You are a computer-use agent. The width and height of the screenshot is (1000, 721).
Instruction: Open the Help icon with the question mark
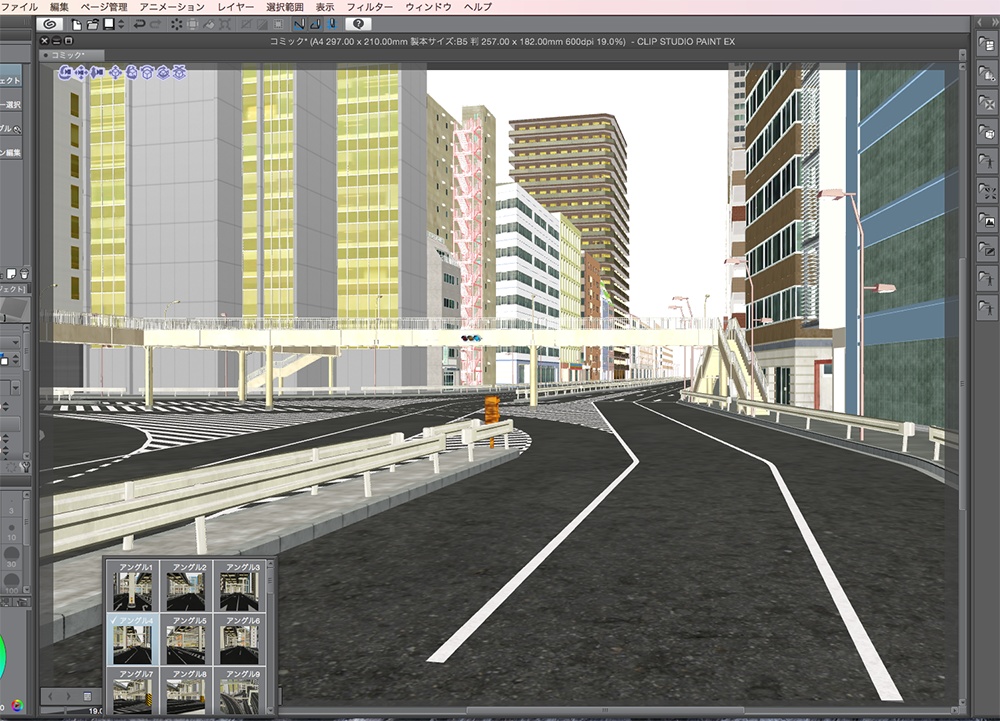click(356, 25)
